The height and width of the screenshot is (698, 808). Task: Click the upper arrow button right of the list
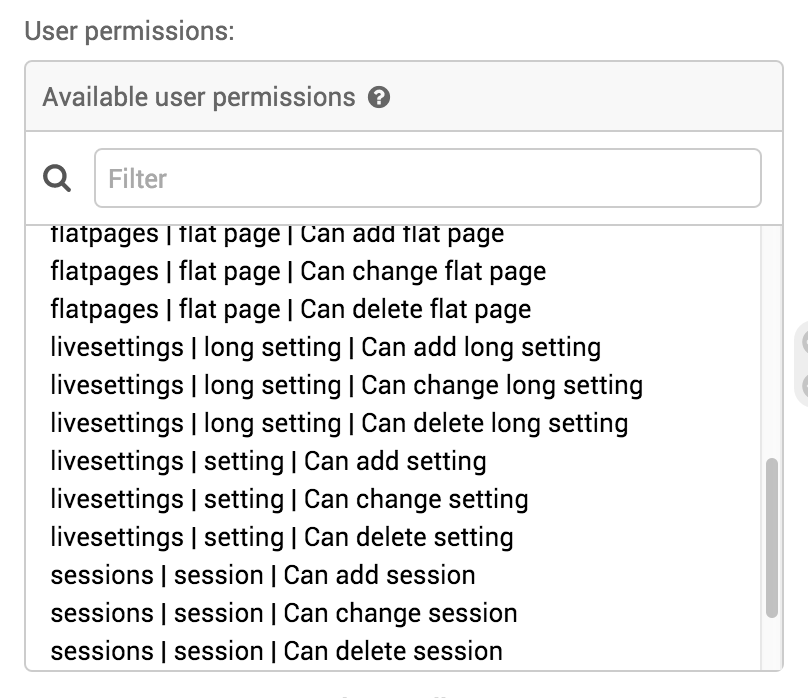tap(804, 343)
